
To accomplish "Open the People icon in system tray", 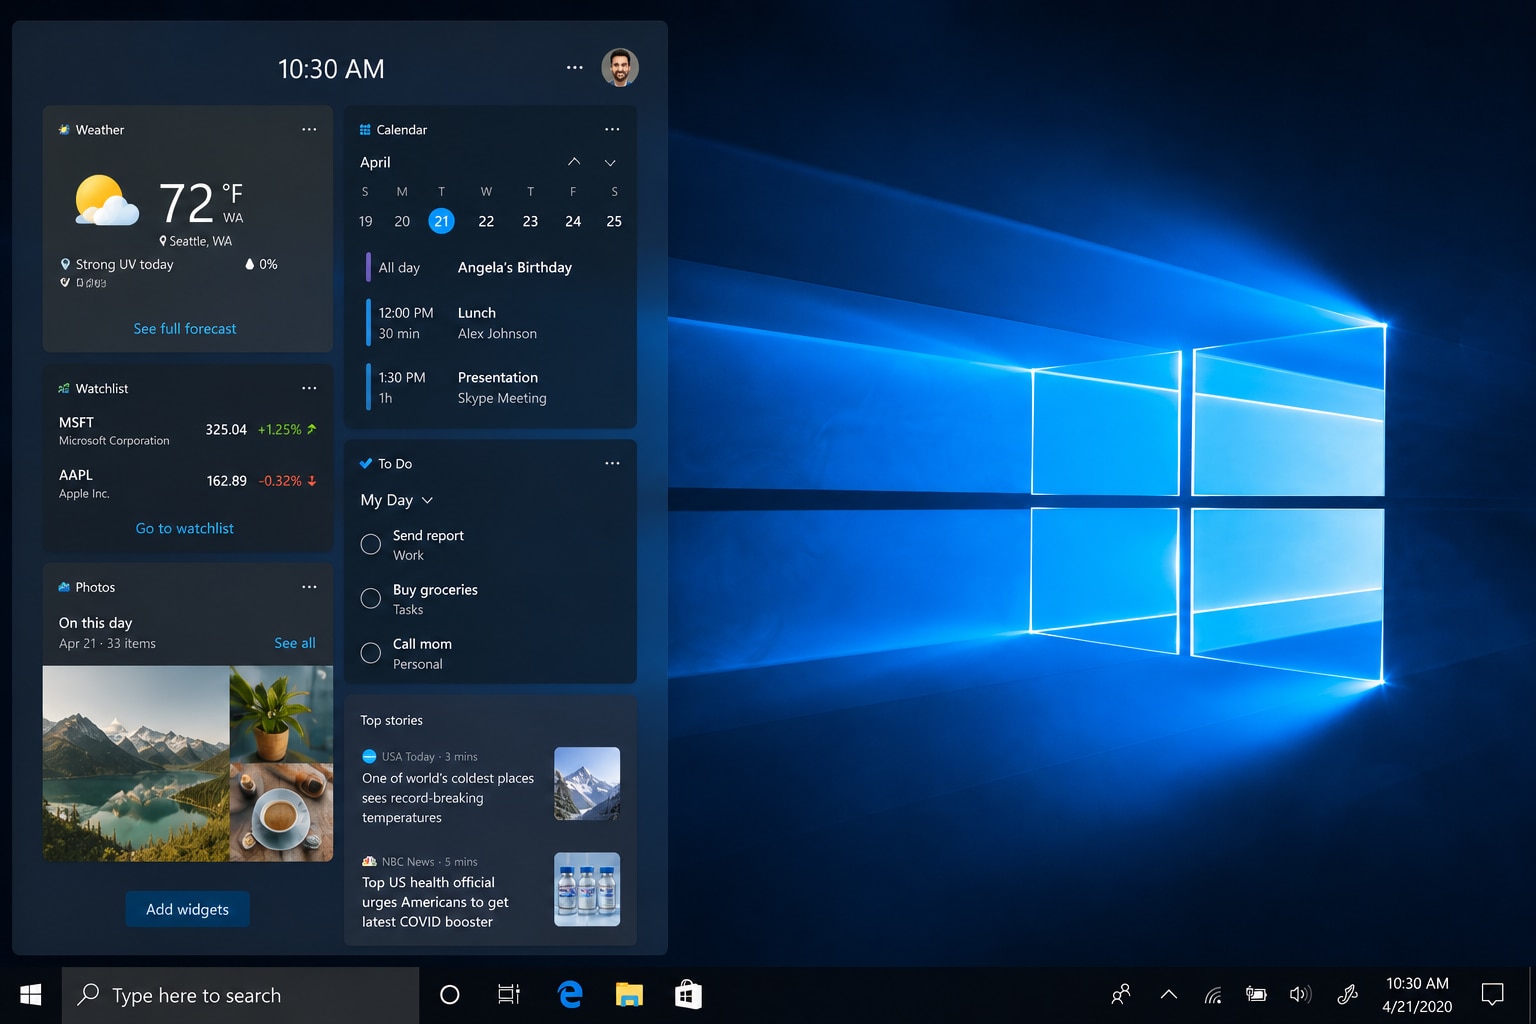I will click(x=1121, y=994).
